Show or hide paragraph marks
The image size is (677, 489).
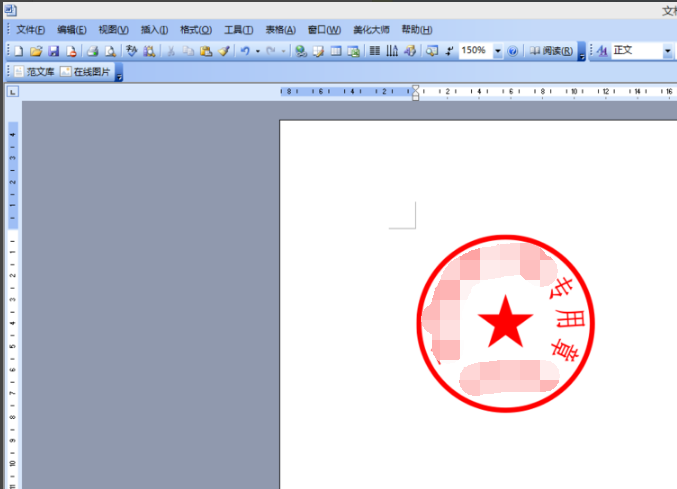[x=449, y=51]
